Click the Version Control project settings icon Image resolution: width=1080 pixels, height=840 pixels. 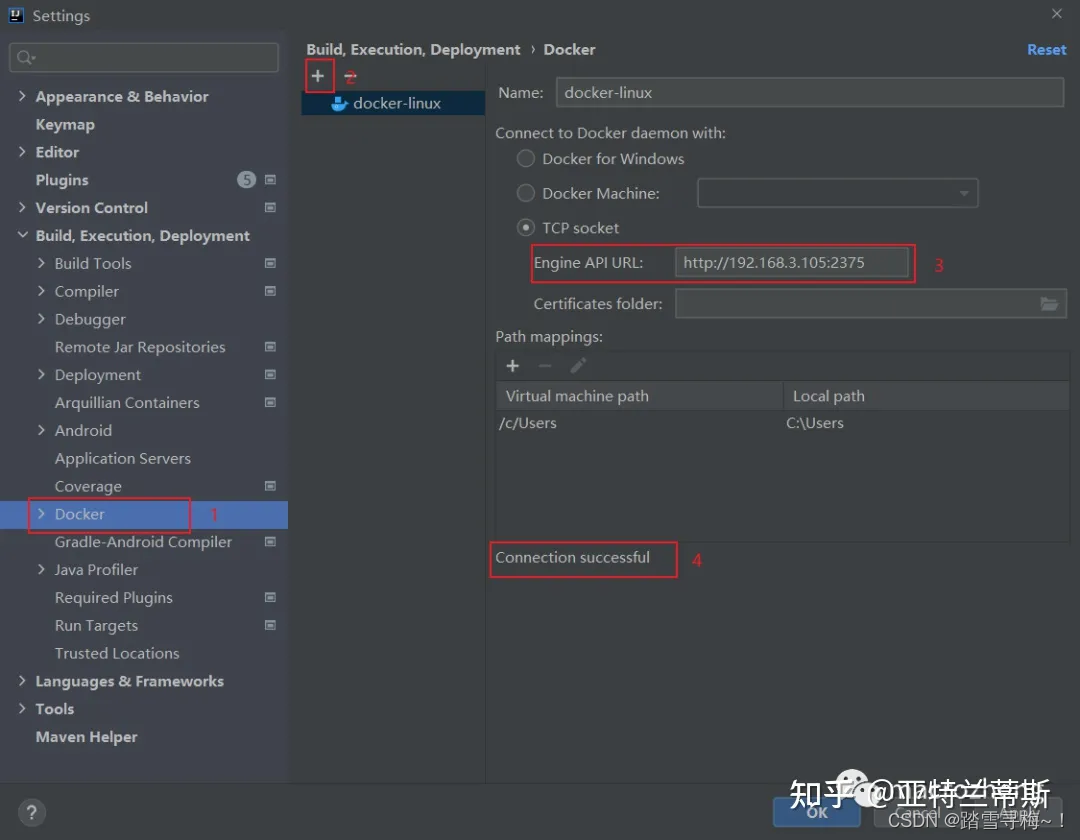tap(270, 207)
